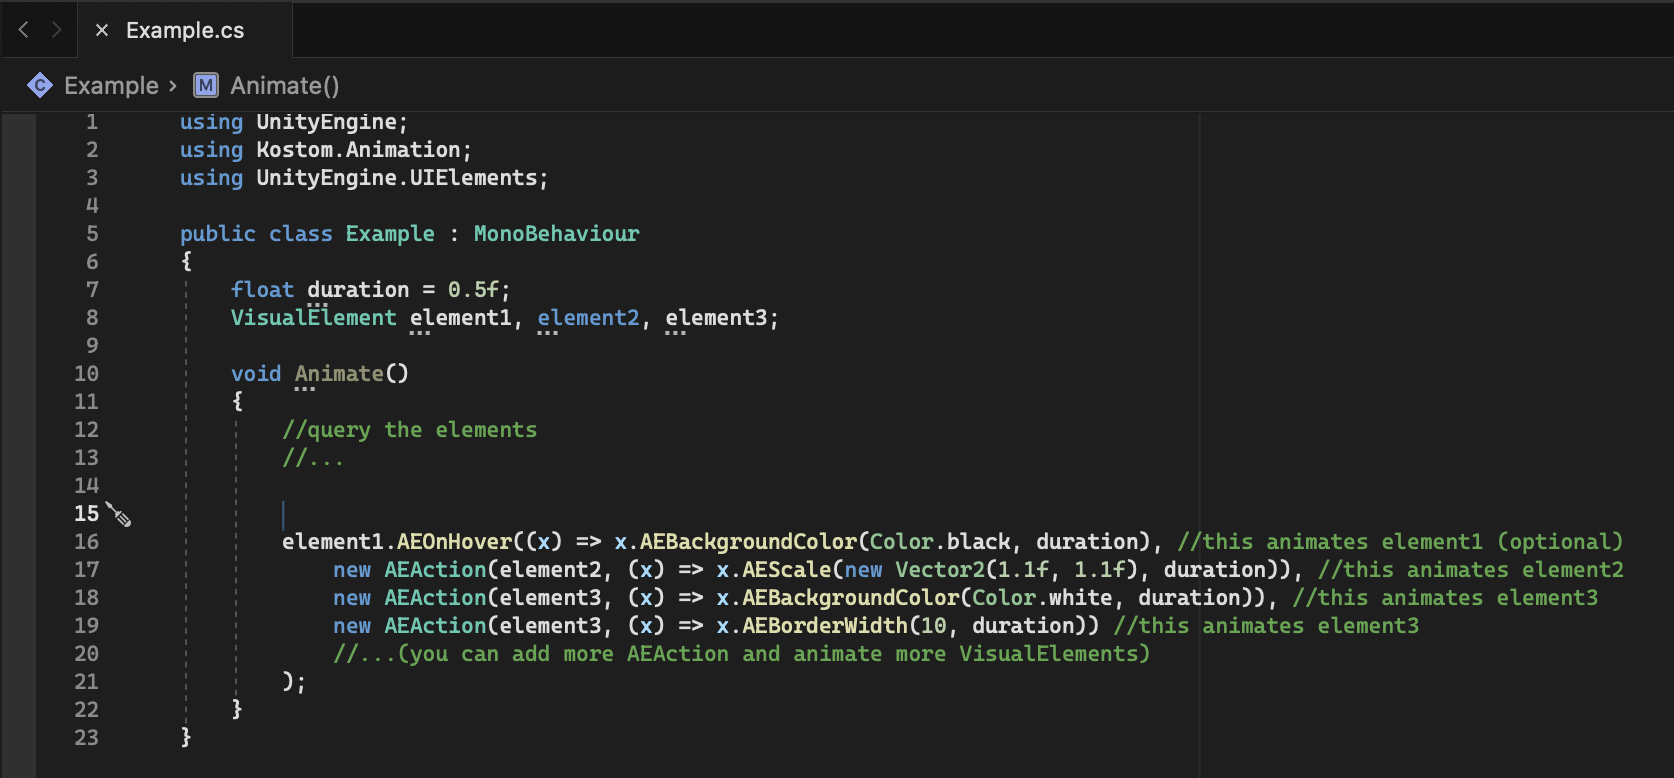Viewport: 1674px width, 778px height.
Task: Click line number 15 in the gutter
Action: (87, 513)
